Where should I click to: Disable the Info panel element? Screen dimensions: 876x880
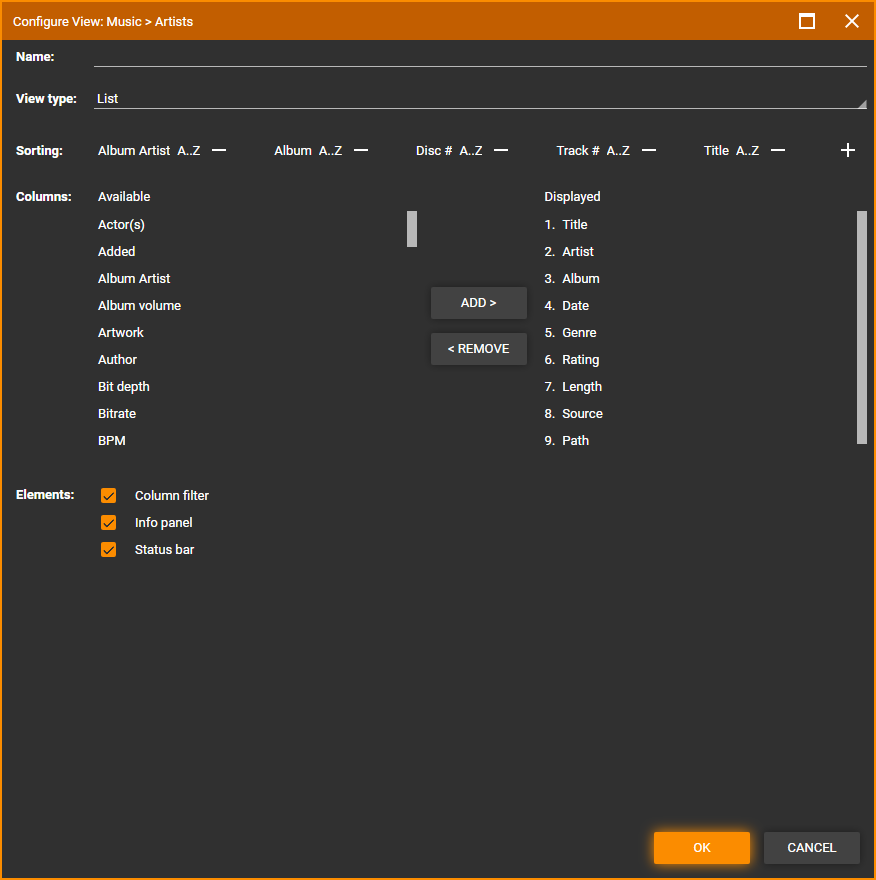[109, 523]
